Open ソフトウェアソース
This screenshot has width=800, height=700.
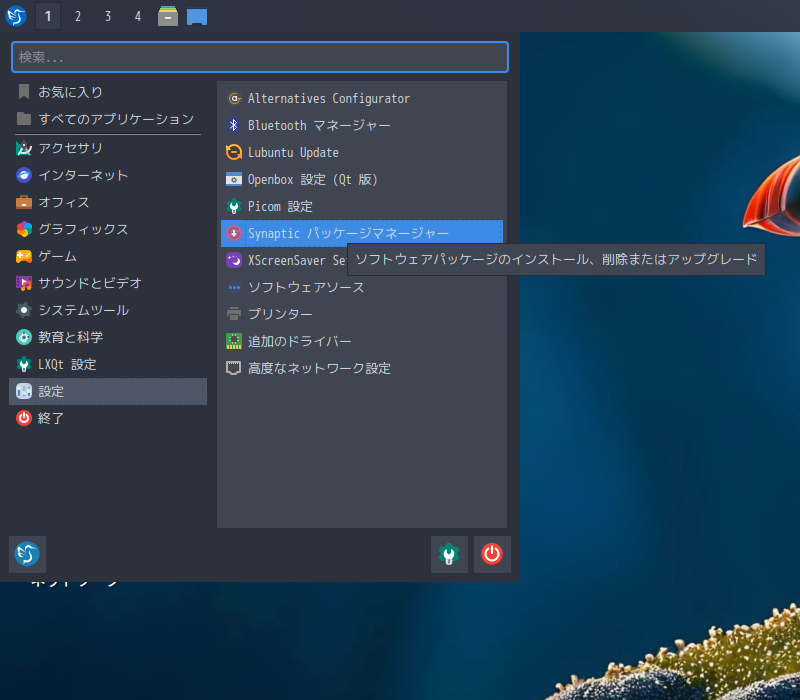tap(362, 288)
